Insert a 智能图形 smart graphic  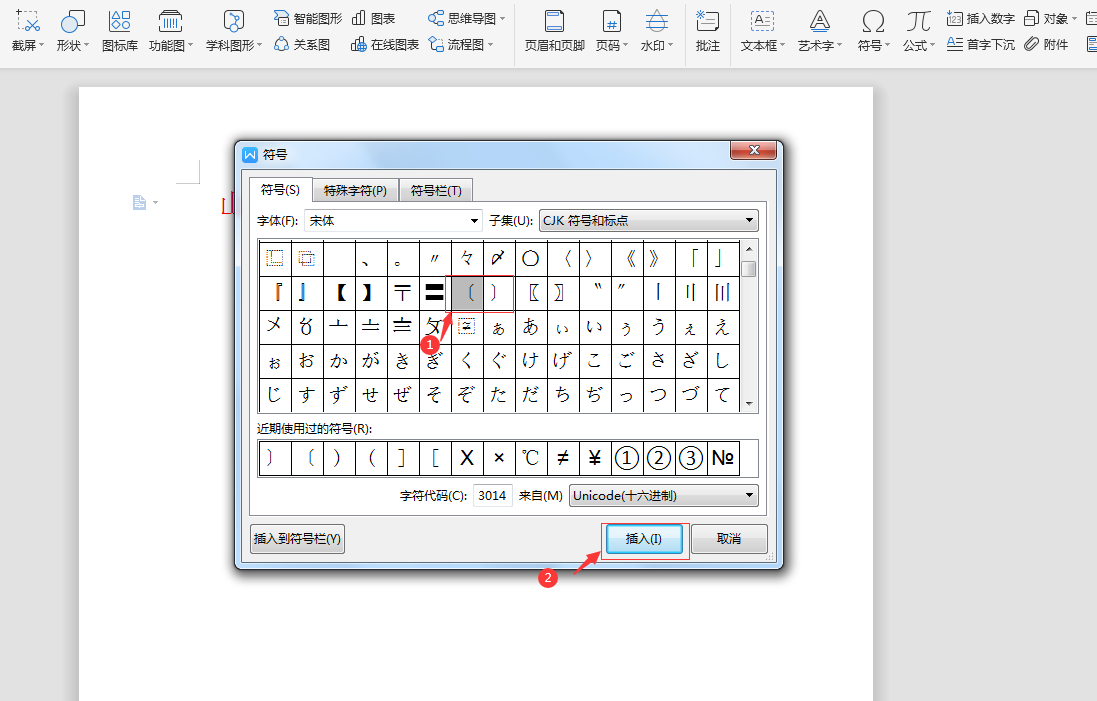[x=308, y=18]
